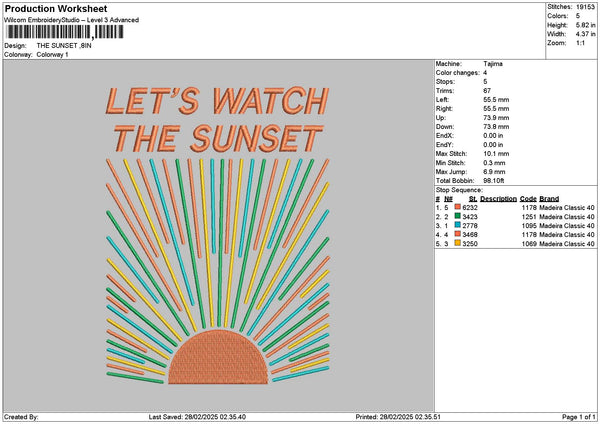Click the Stop Sequence heading
Screen dimensions: 600x424
click(459, 188)
